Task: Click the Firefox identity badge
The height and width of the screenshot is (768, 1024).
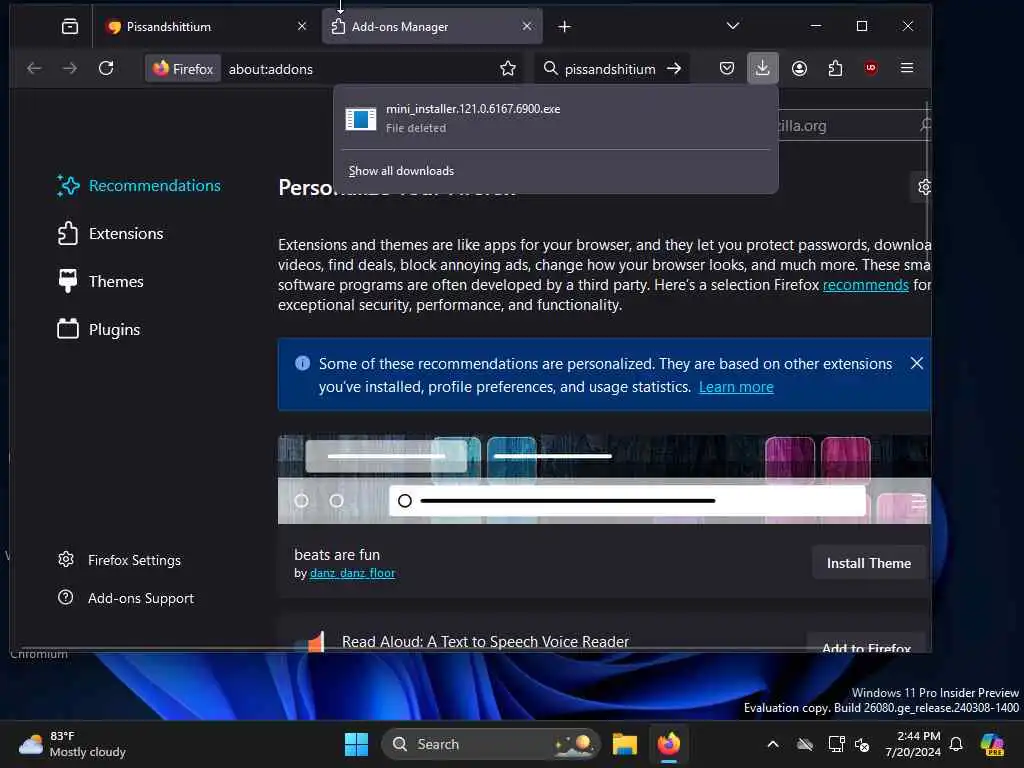Action: 184,69
